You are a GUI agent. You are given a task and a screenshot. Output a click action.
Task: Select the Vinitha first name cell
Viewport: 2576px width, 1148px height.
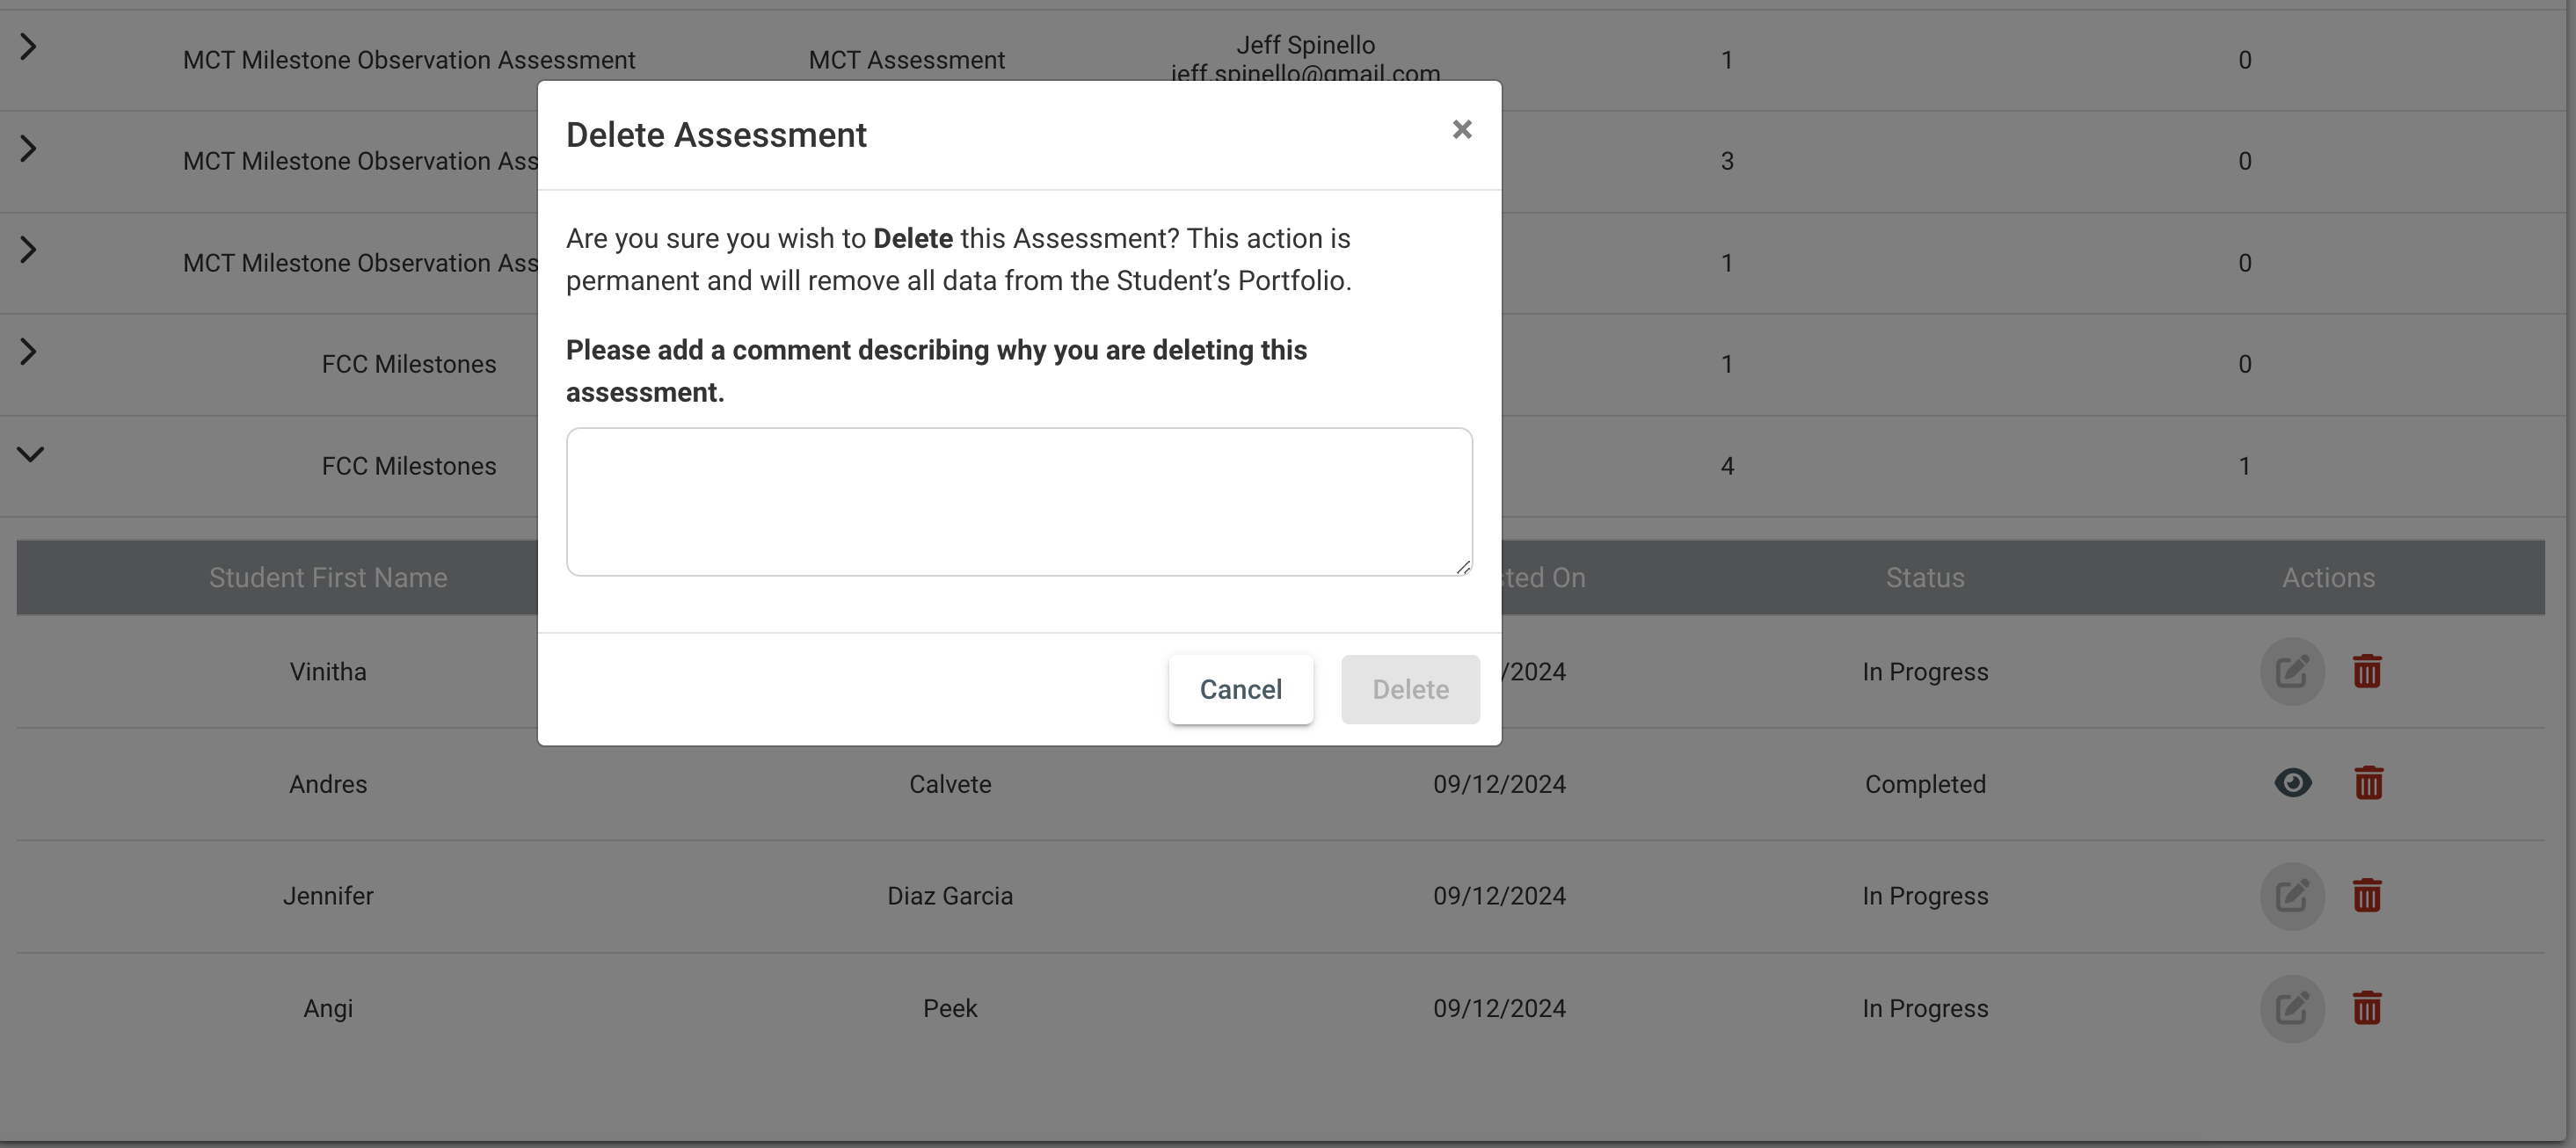[x=328, y=671]
